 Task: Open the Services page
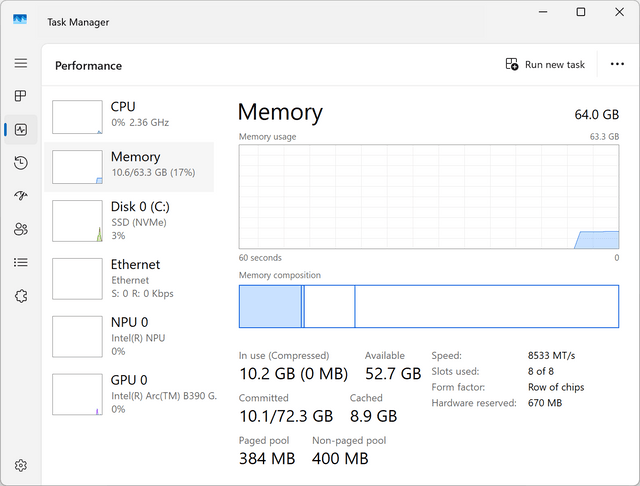[x=21, y=296]
